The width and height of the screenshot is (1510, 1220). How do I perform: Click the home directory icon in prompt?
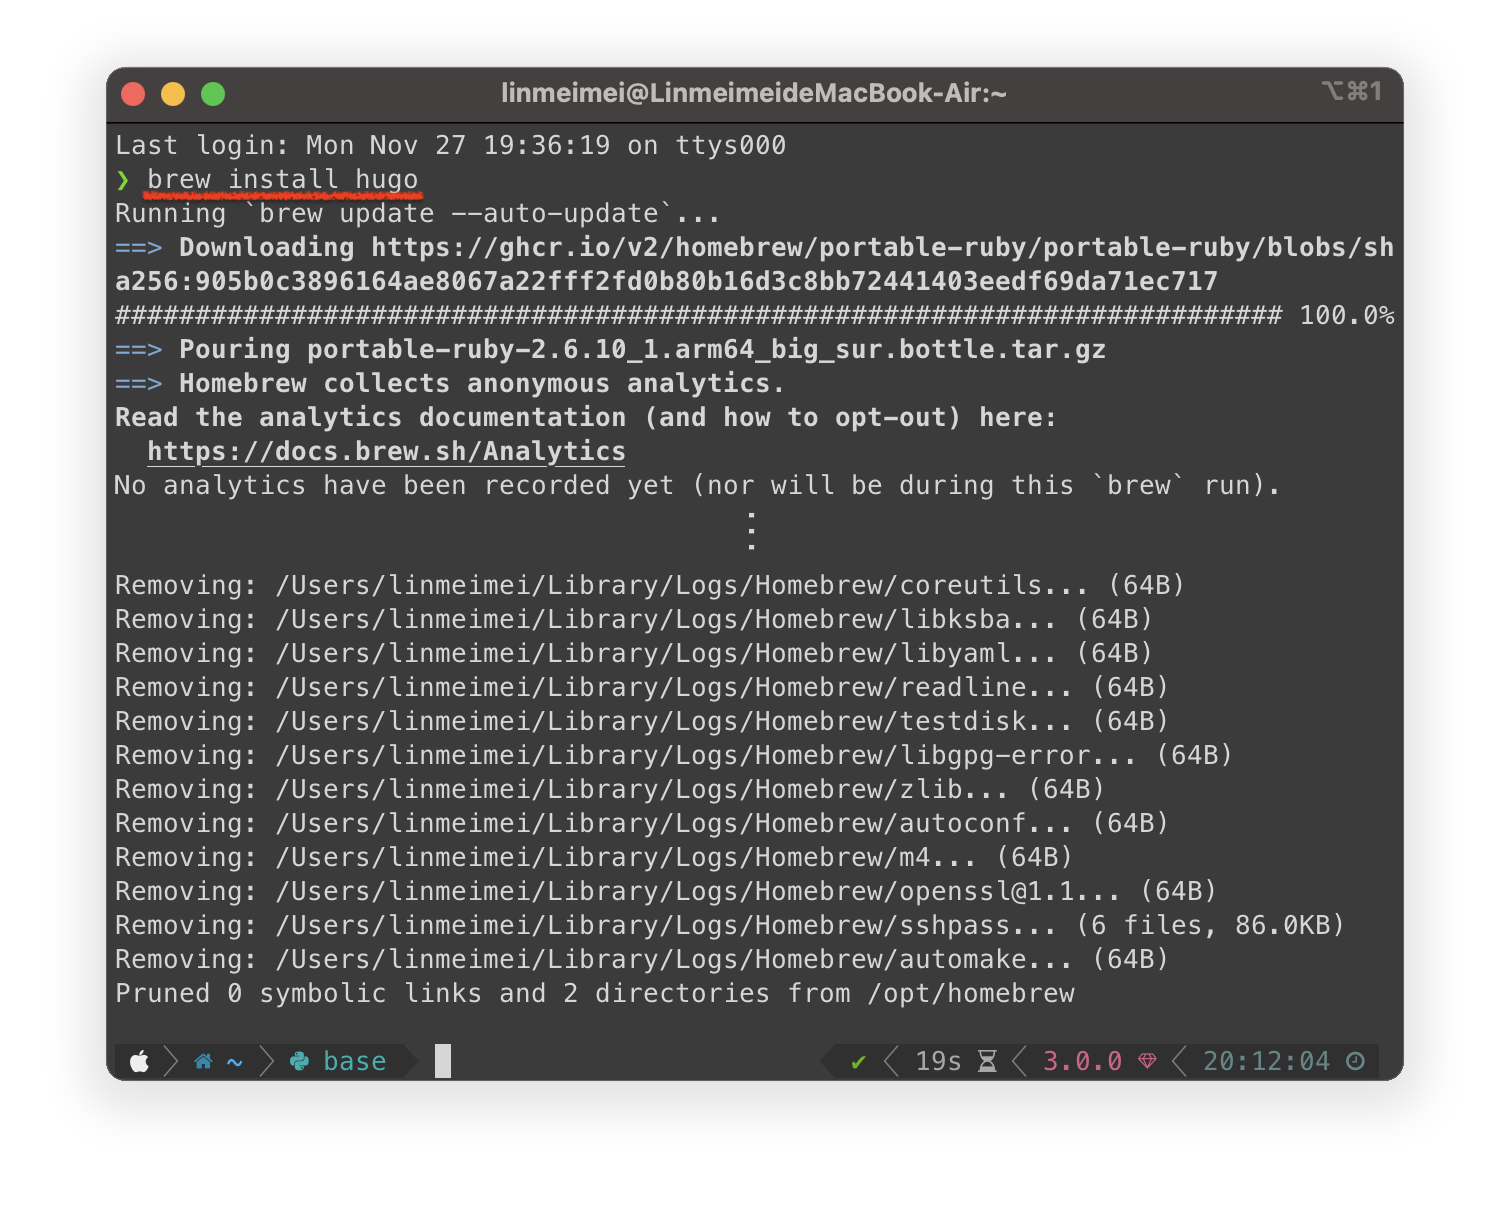coord(203,1061)
